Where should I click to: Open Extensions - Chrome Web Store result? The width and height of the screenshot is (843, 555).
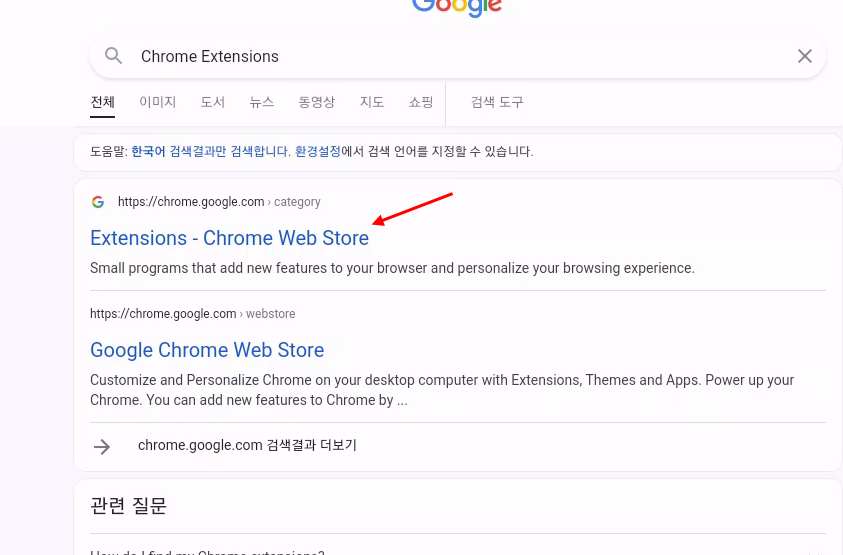(x=230, y=238)
